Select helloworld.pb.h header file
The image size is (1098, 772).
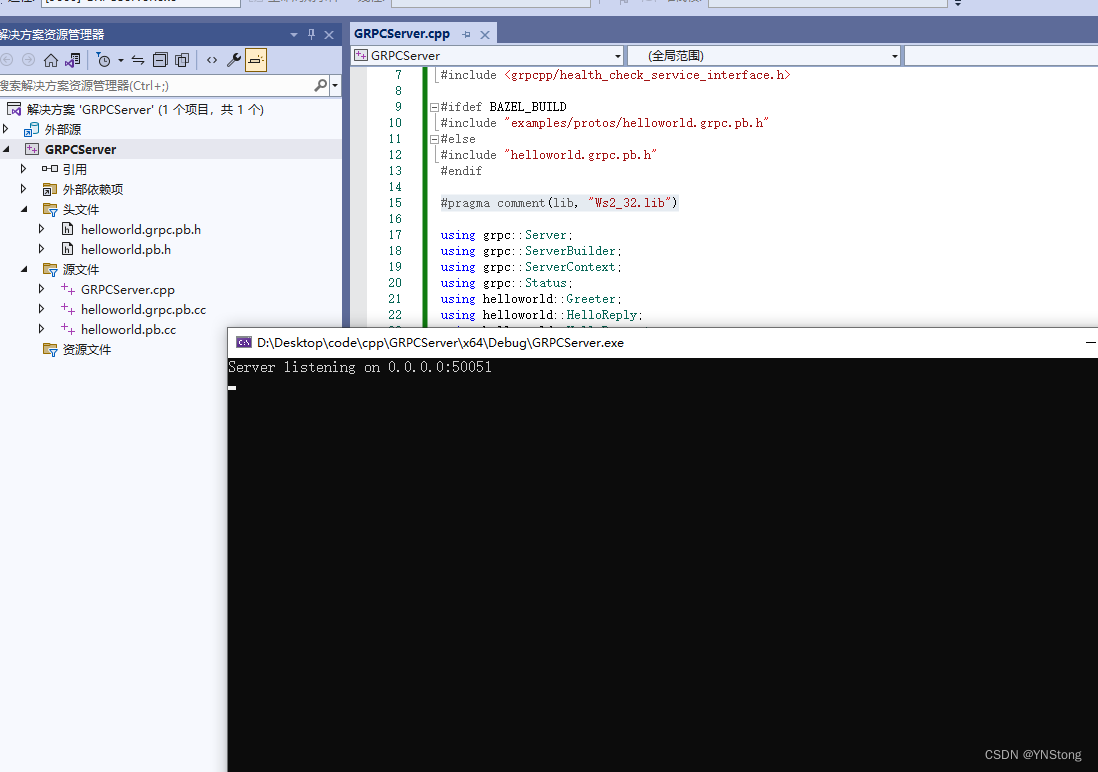coord(126,249)
